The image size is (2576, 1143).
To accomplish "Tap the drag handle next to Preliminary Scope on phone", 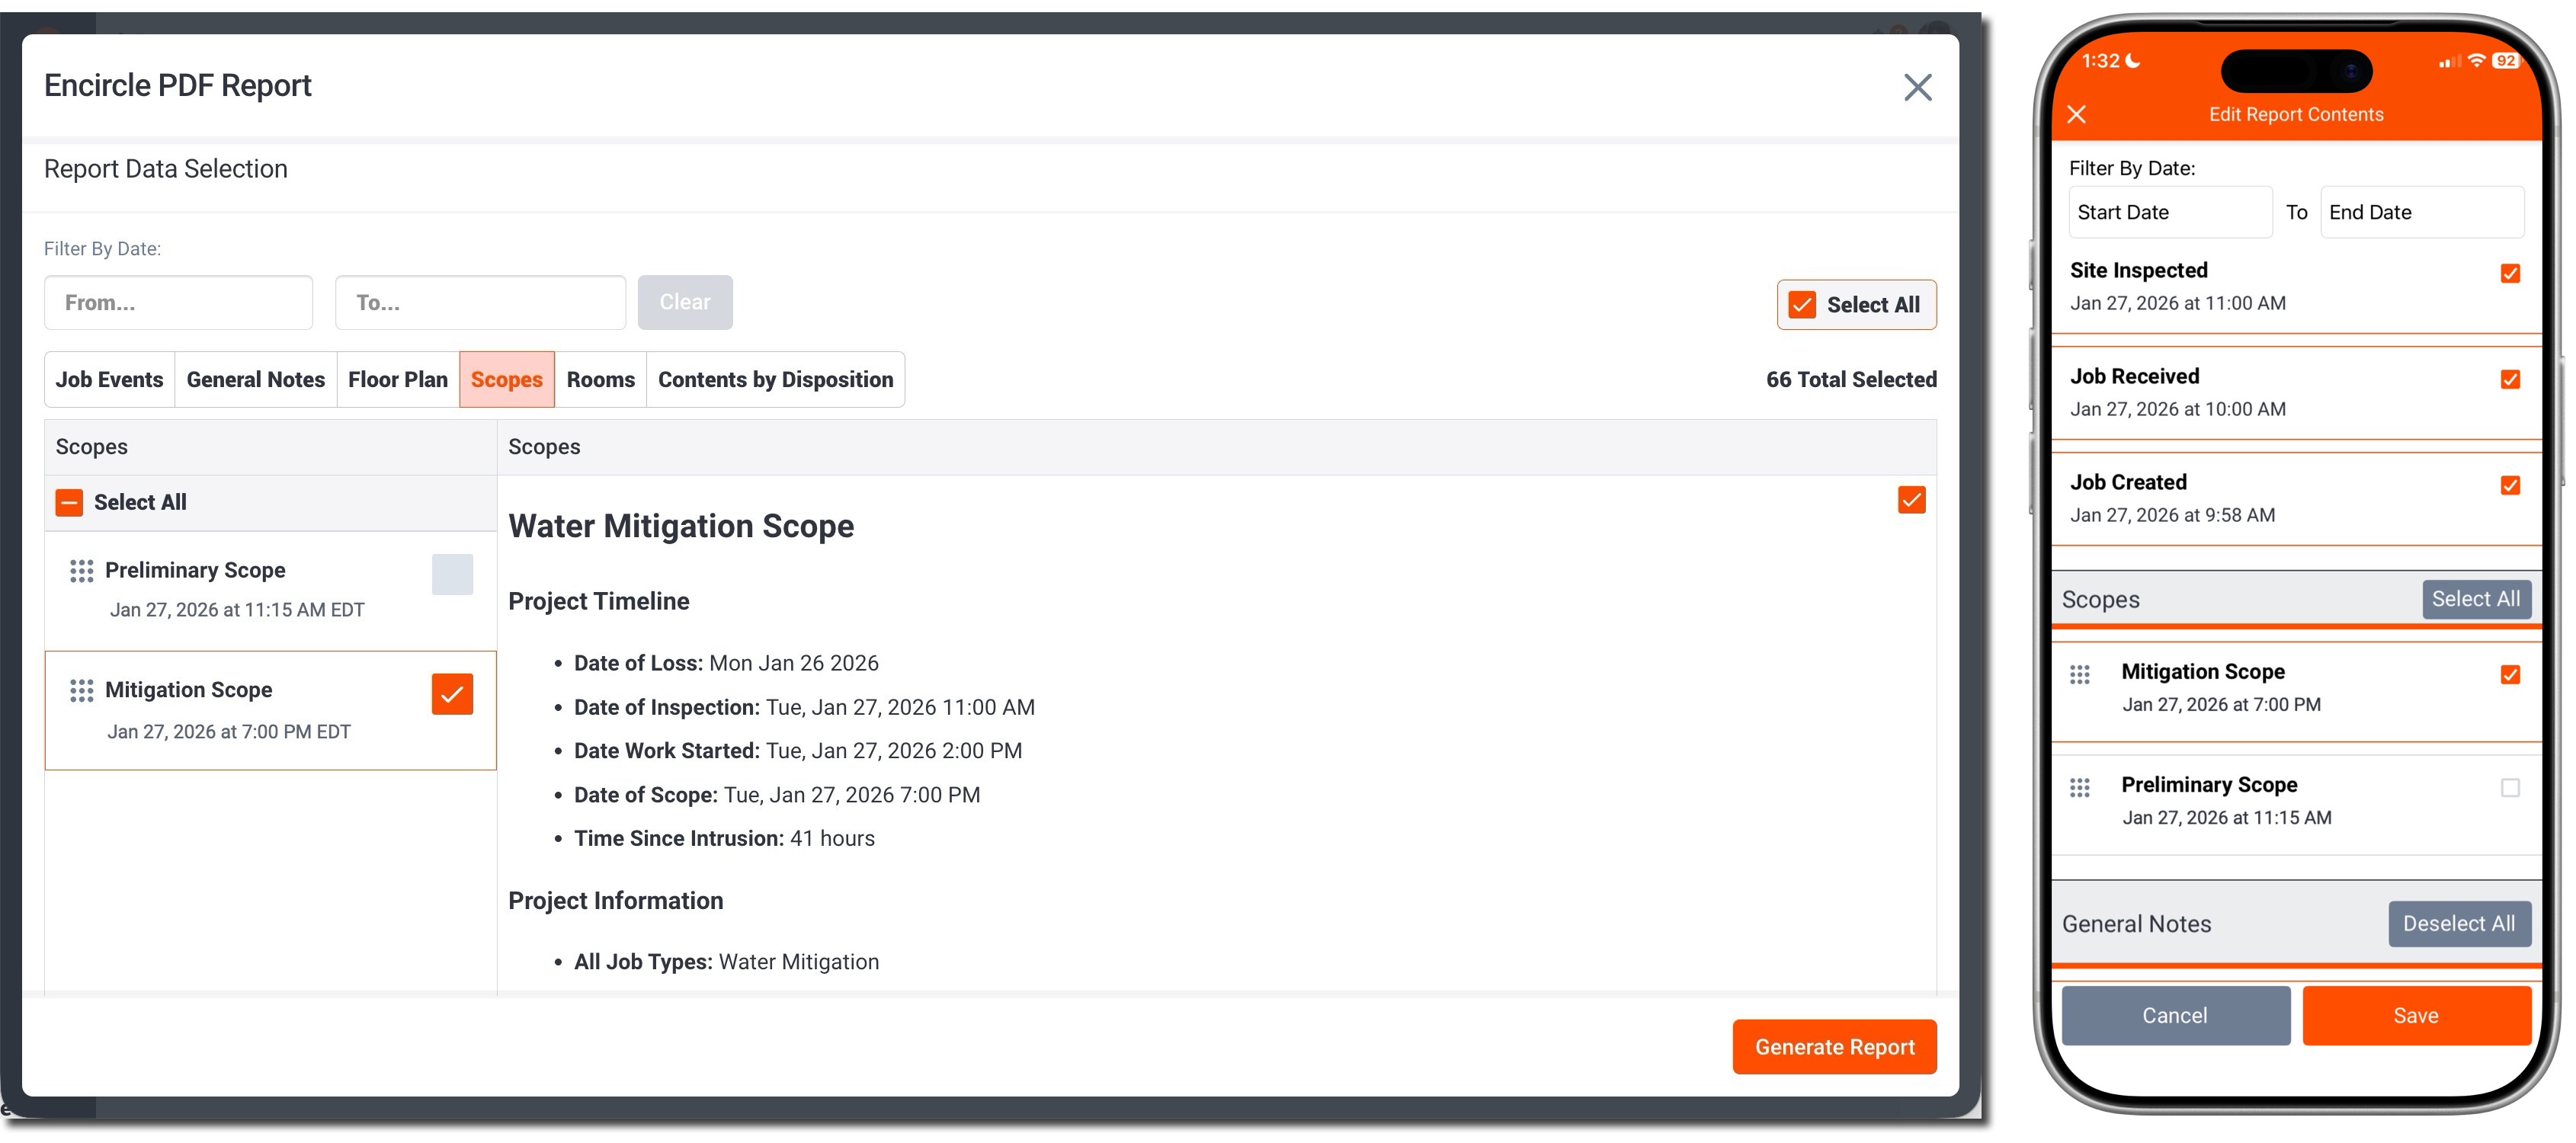I will pyautogui.click(x=2081, y=787).
